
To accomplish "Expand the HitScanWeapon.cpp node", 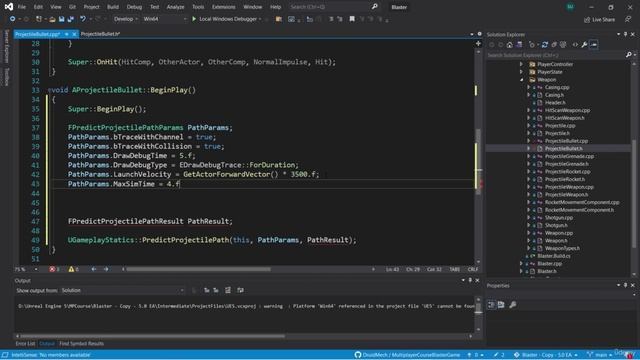I will [529, 110].
